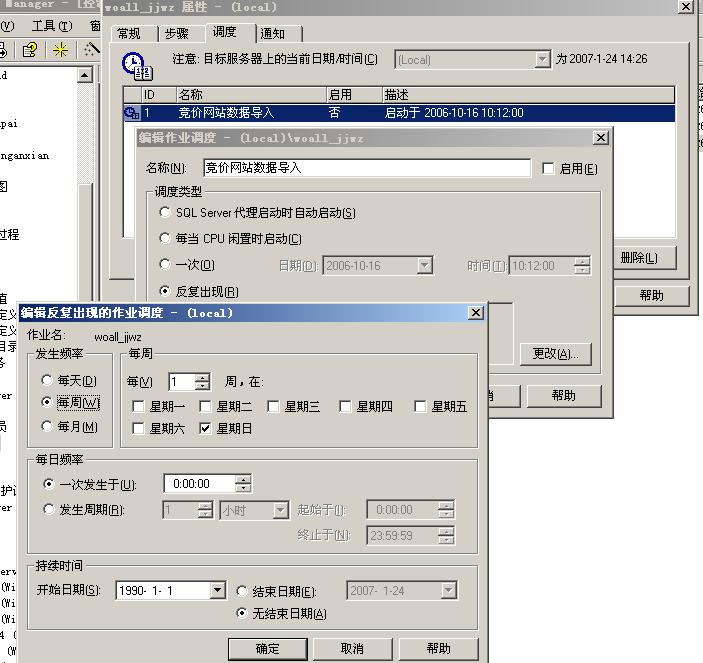Close the 编辑作业调度 dialog

tap(600, 137)
